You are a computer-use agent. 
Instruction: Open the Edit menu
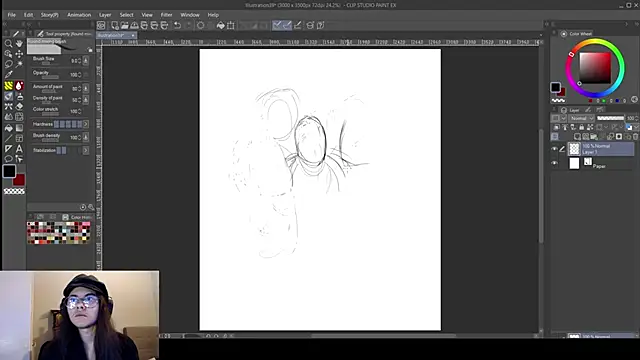28,15
